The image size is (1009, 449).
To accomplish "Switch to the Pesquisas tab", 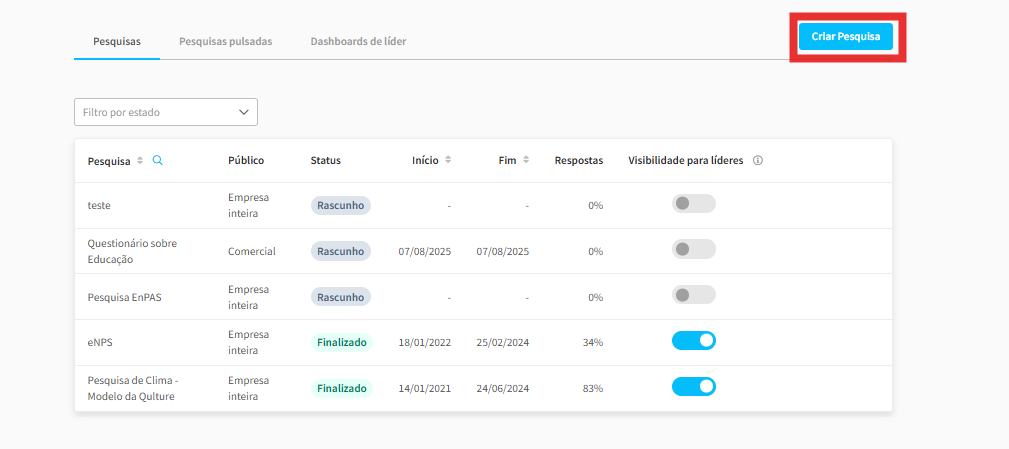I will click(x=117, y=41).
